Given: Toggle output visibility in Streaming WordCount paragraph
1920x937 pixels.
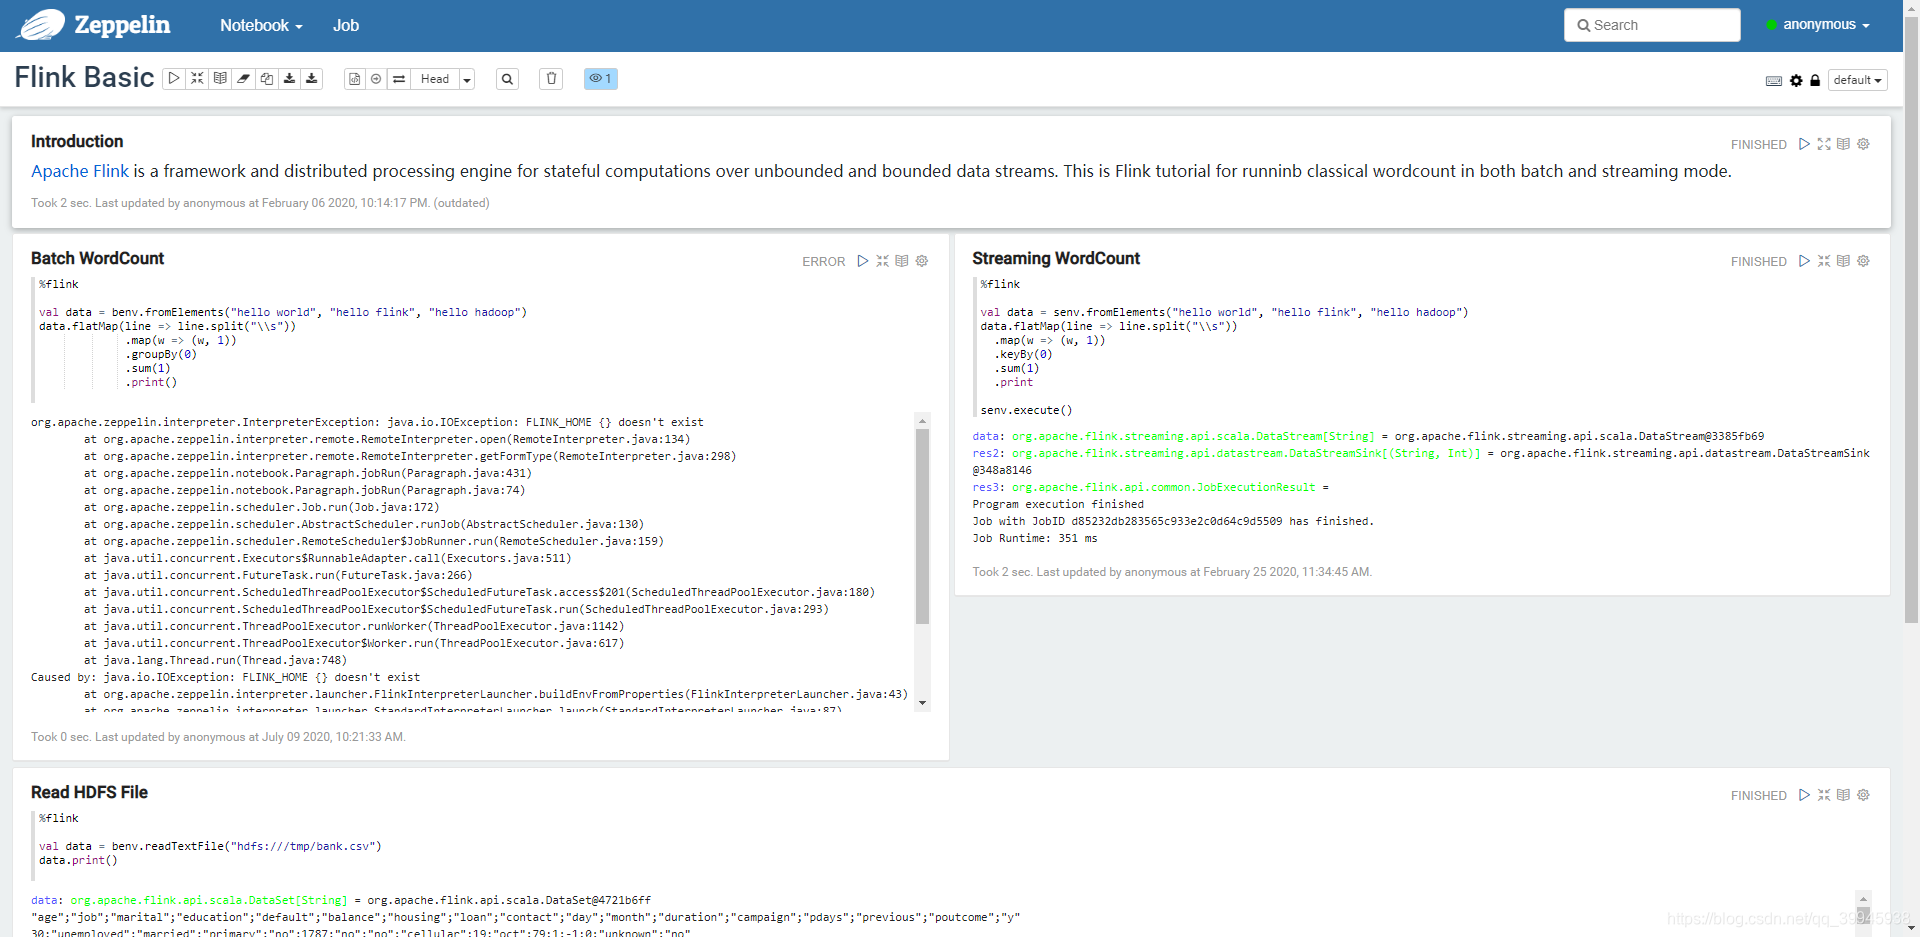Looking at the screenshot, I should pyautogui.click(x=1843, y=261).
